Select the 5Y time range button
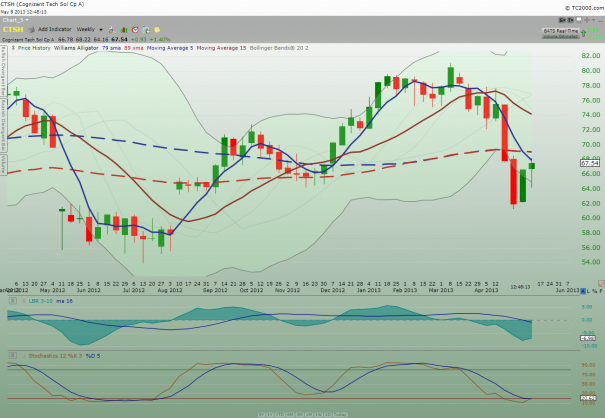Image resolution: width=605 pixels, height=418 pixels. click(261, 415)
